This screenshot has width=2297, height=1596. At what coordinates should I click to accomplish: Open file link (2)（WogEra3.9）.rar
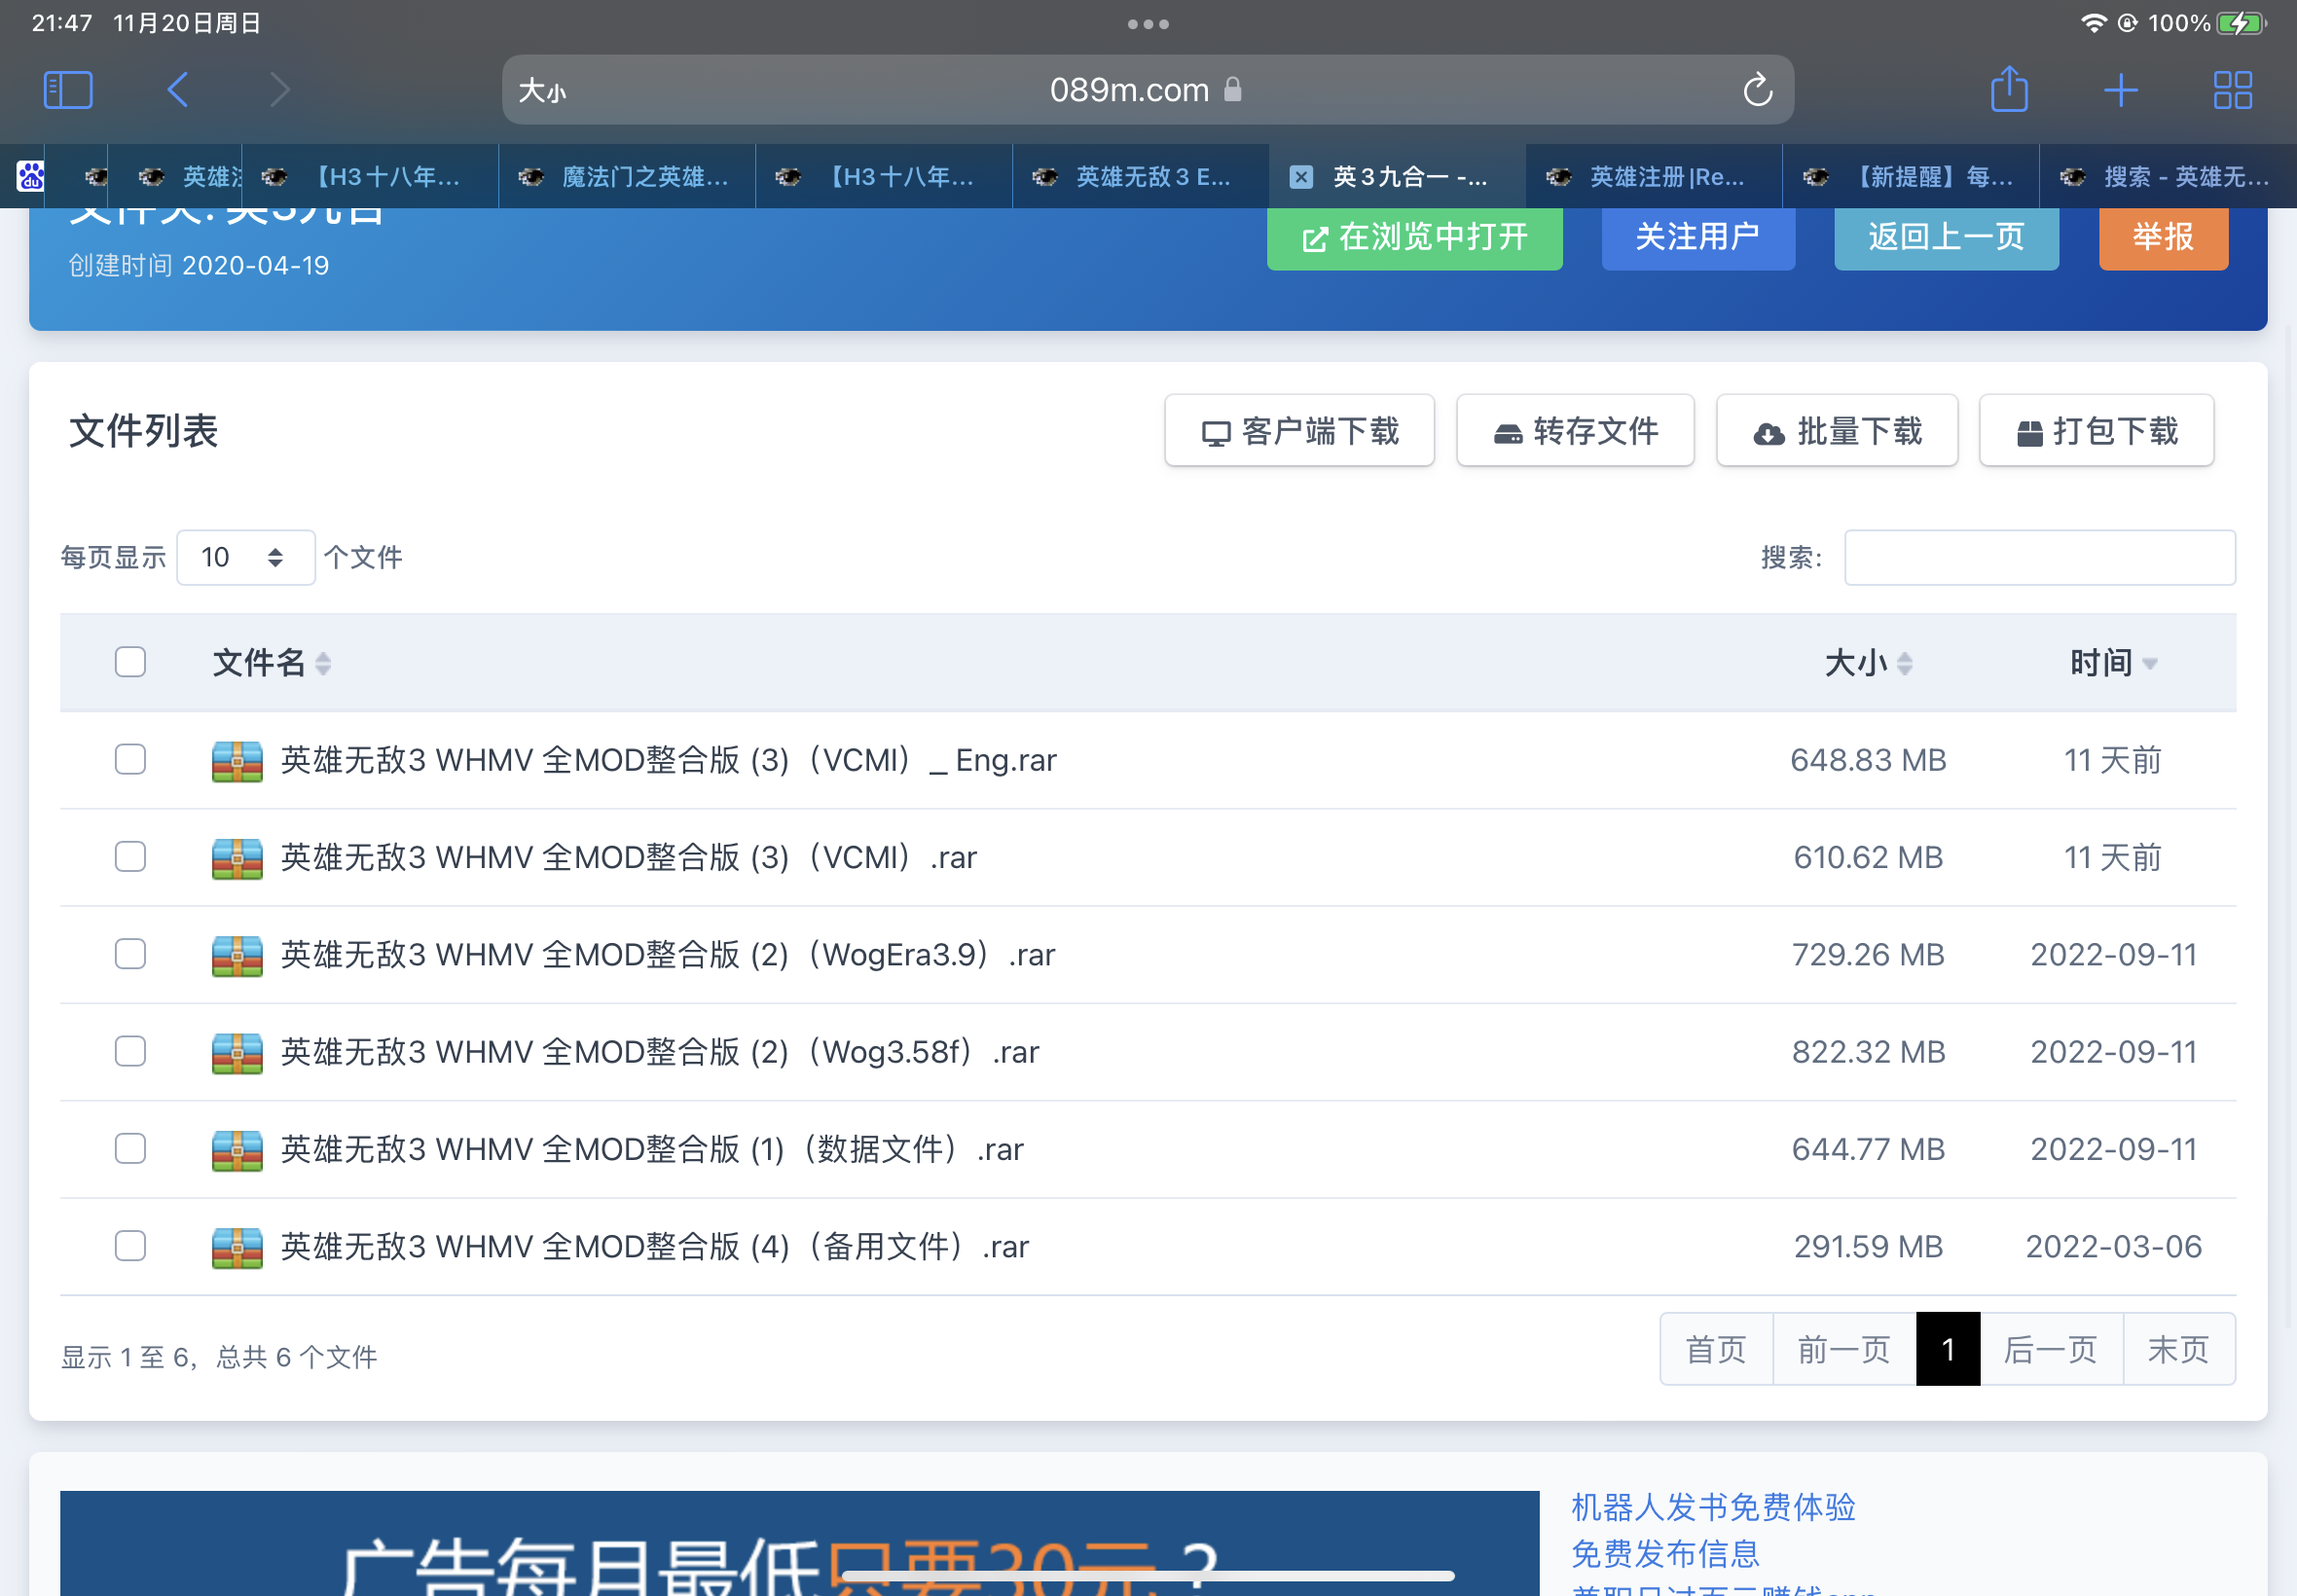point(668,955)
